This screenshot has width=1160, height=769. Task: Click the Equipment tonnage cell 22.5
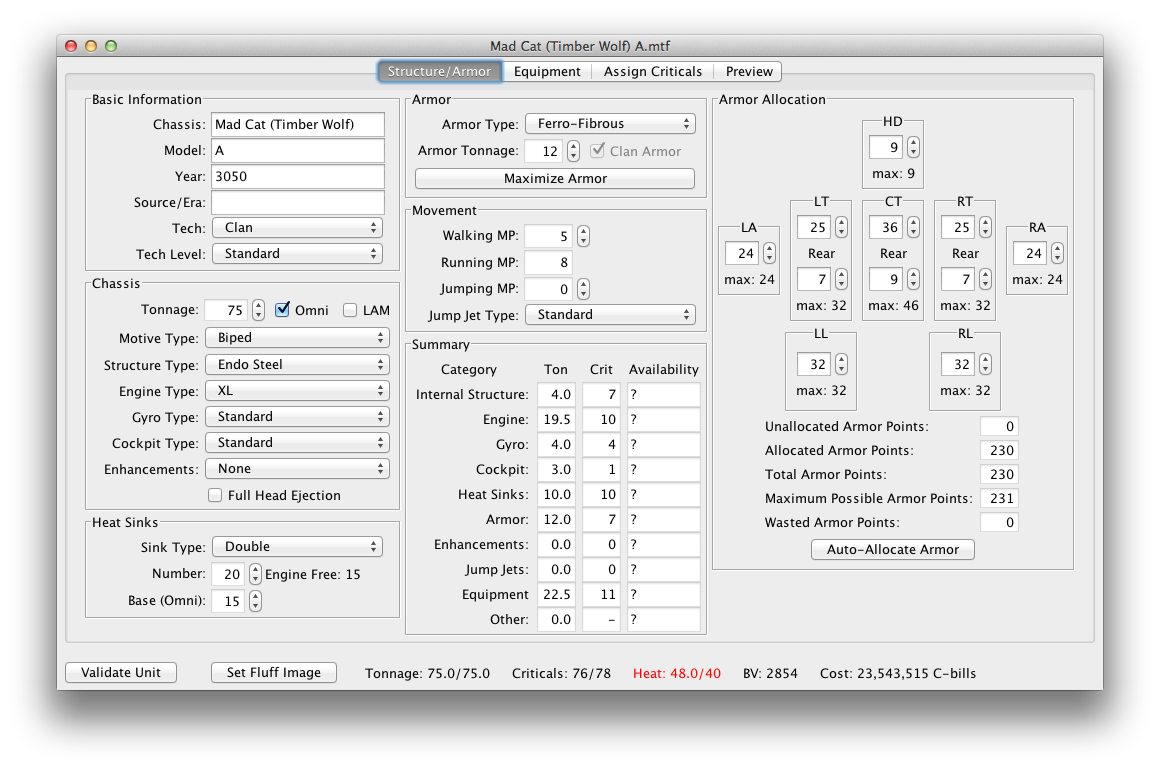(x=557, y=594)
